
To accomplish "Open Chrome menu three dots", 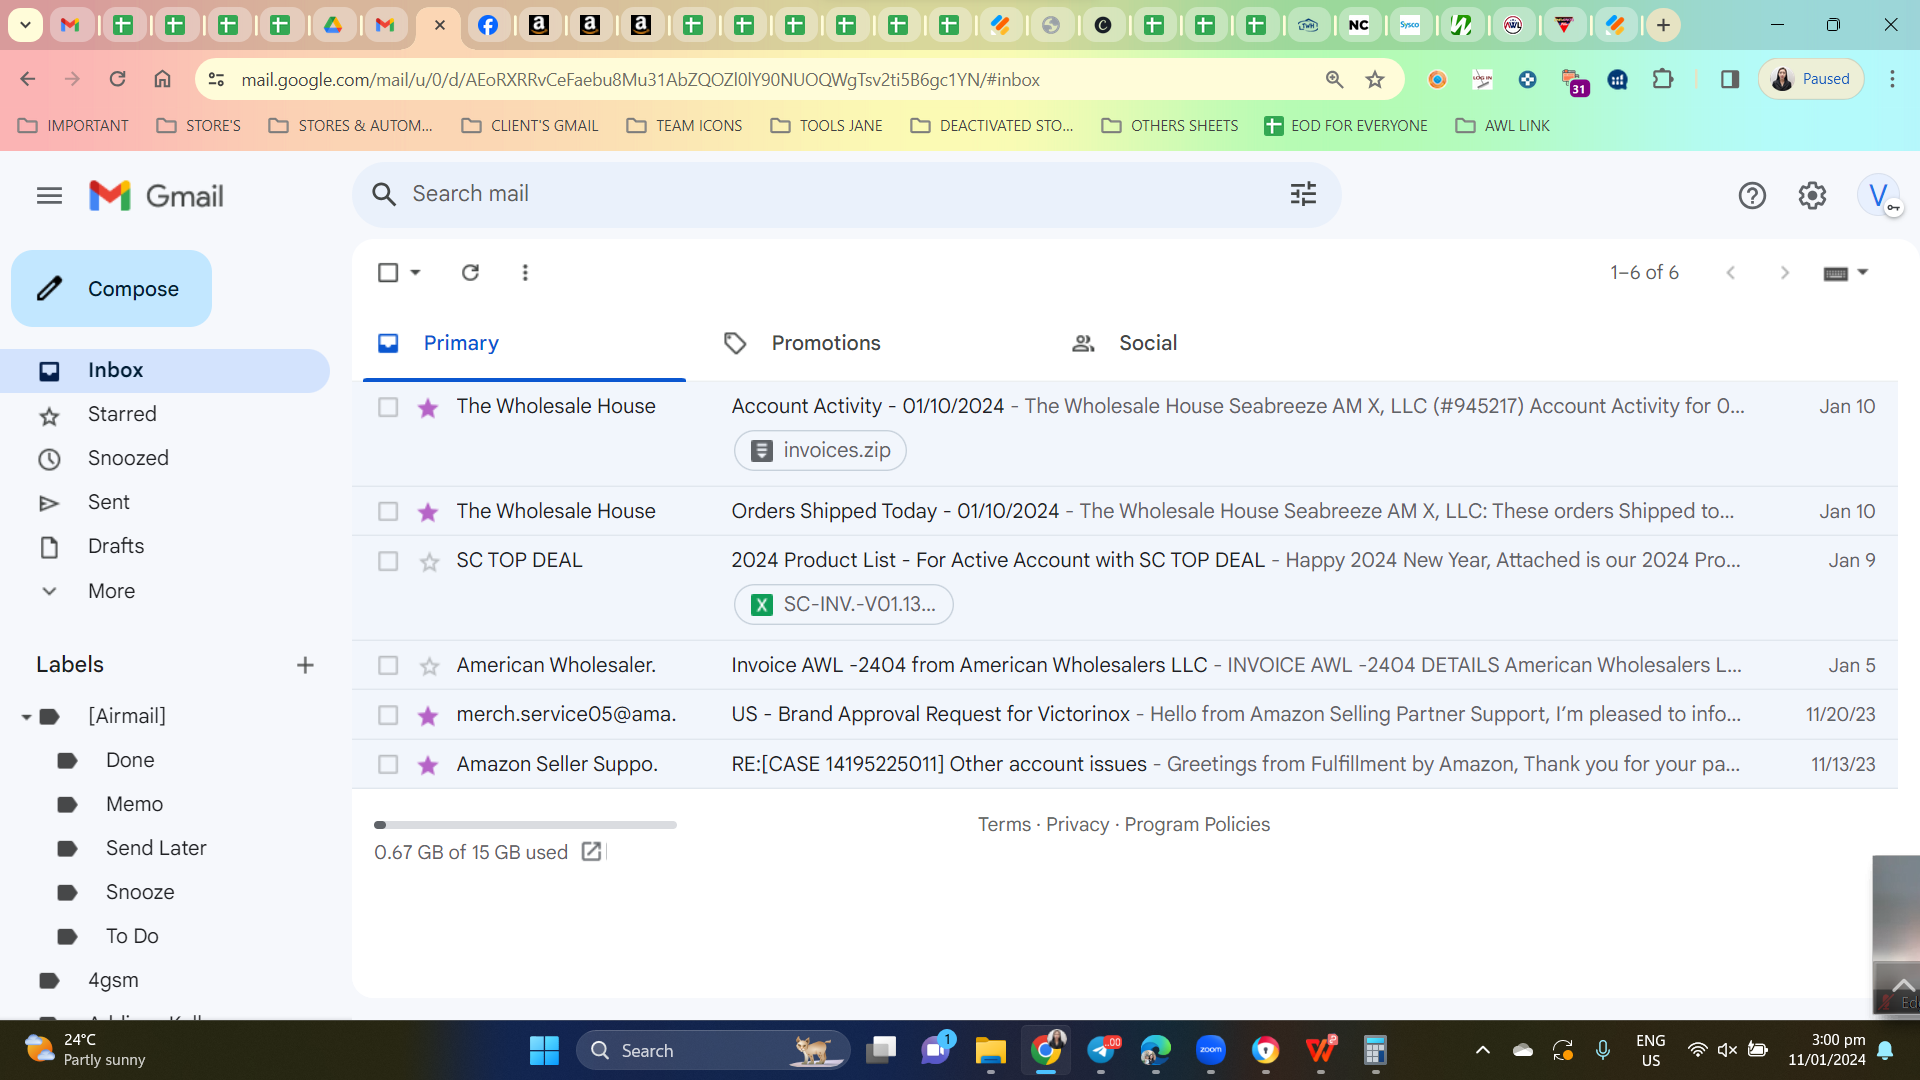I will 1892,79.
